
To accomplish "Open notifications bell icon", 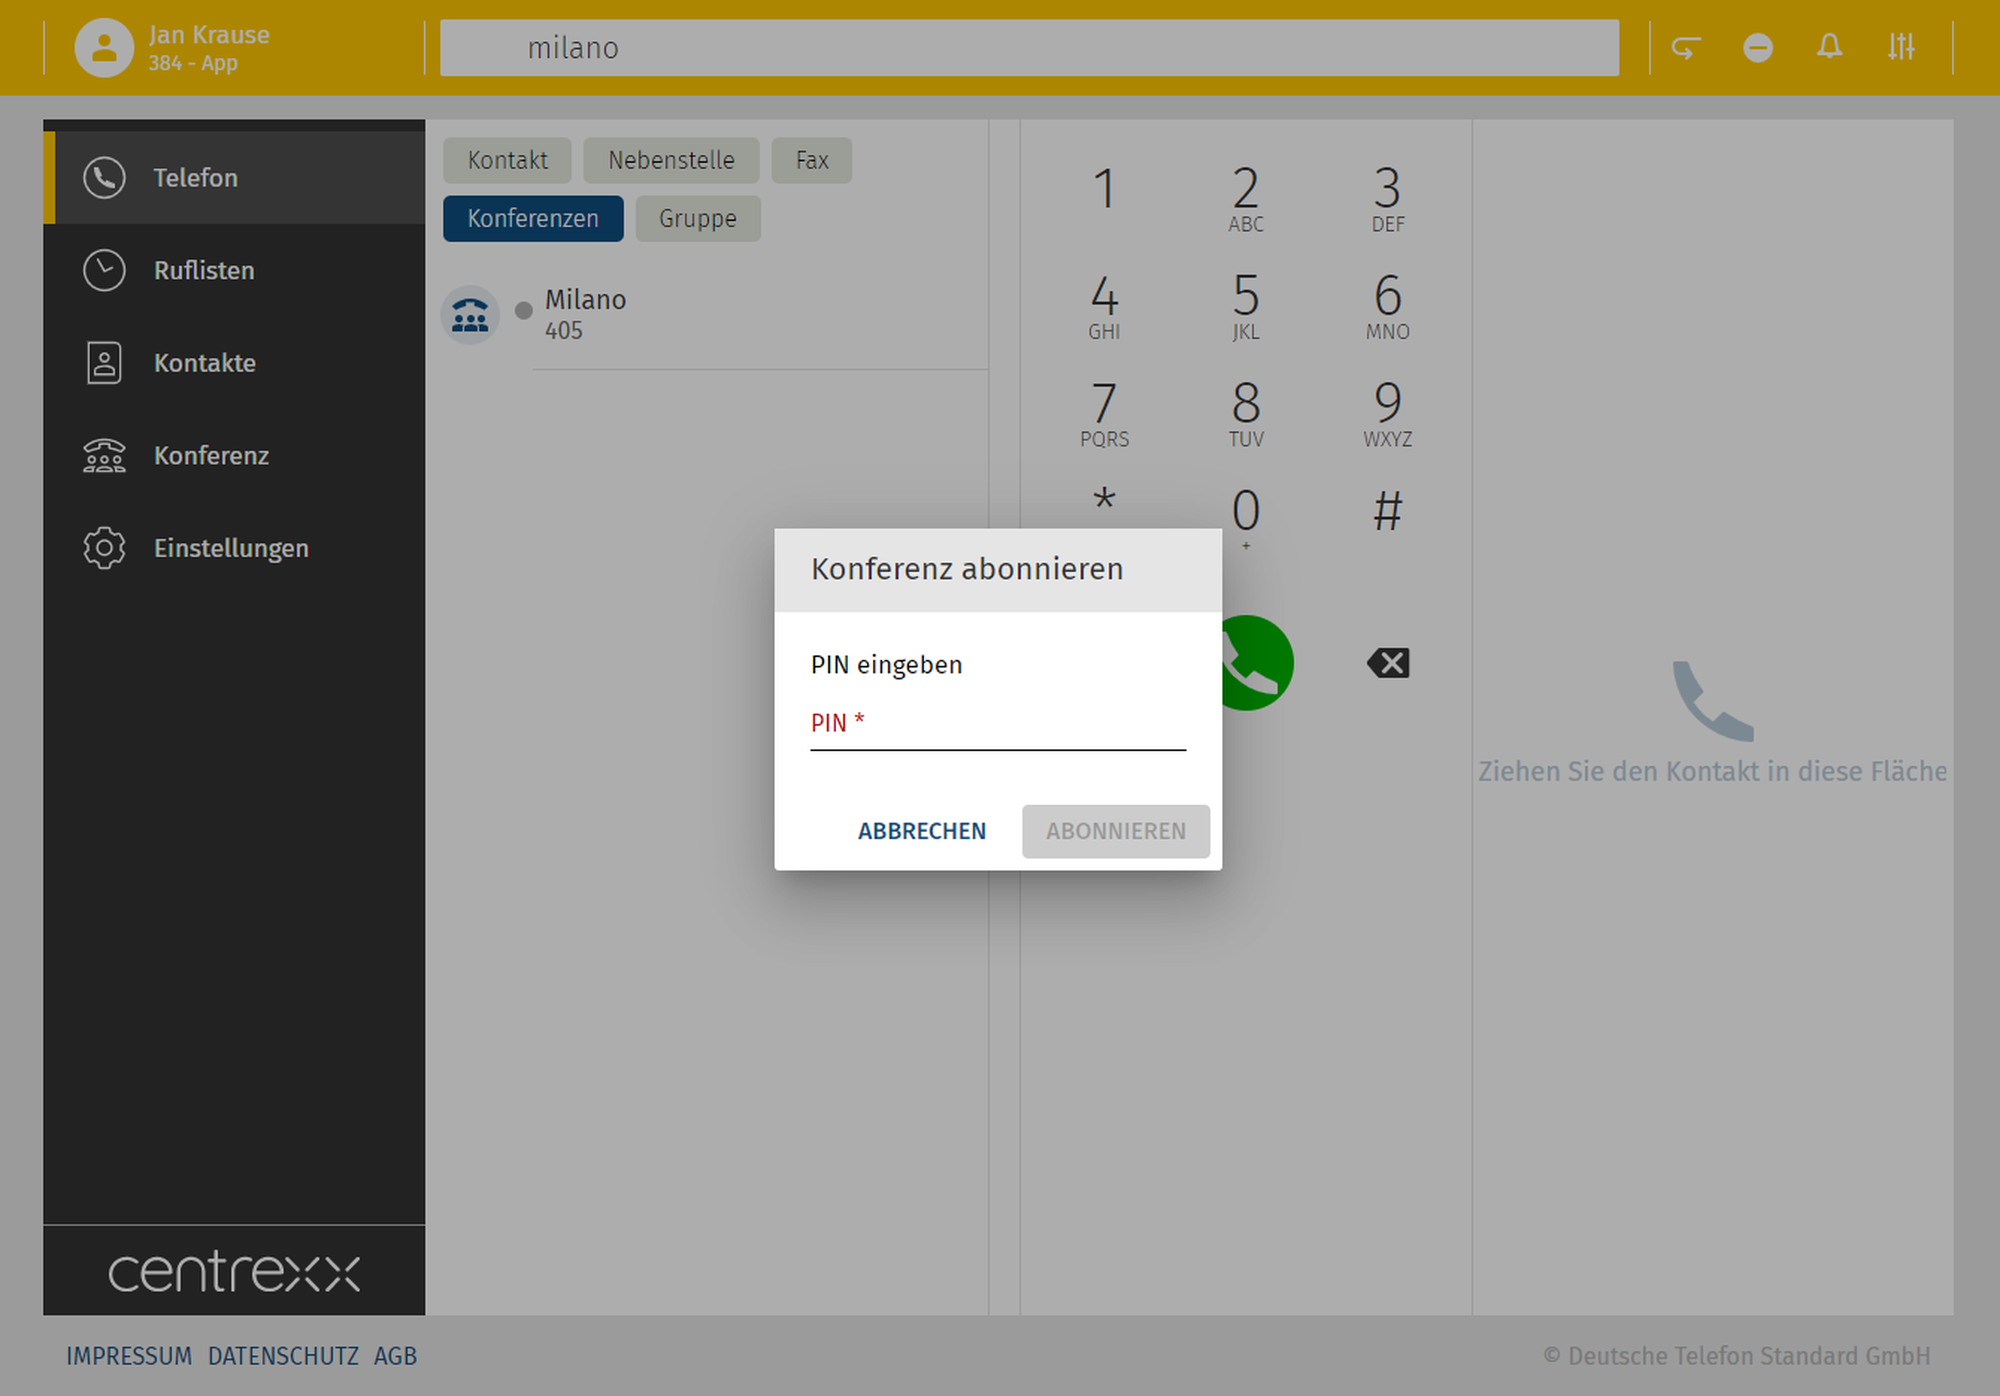I will tap(1829, 47).
